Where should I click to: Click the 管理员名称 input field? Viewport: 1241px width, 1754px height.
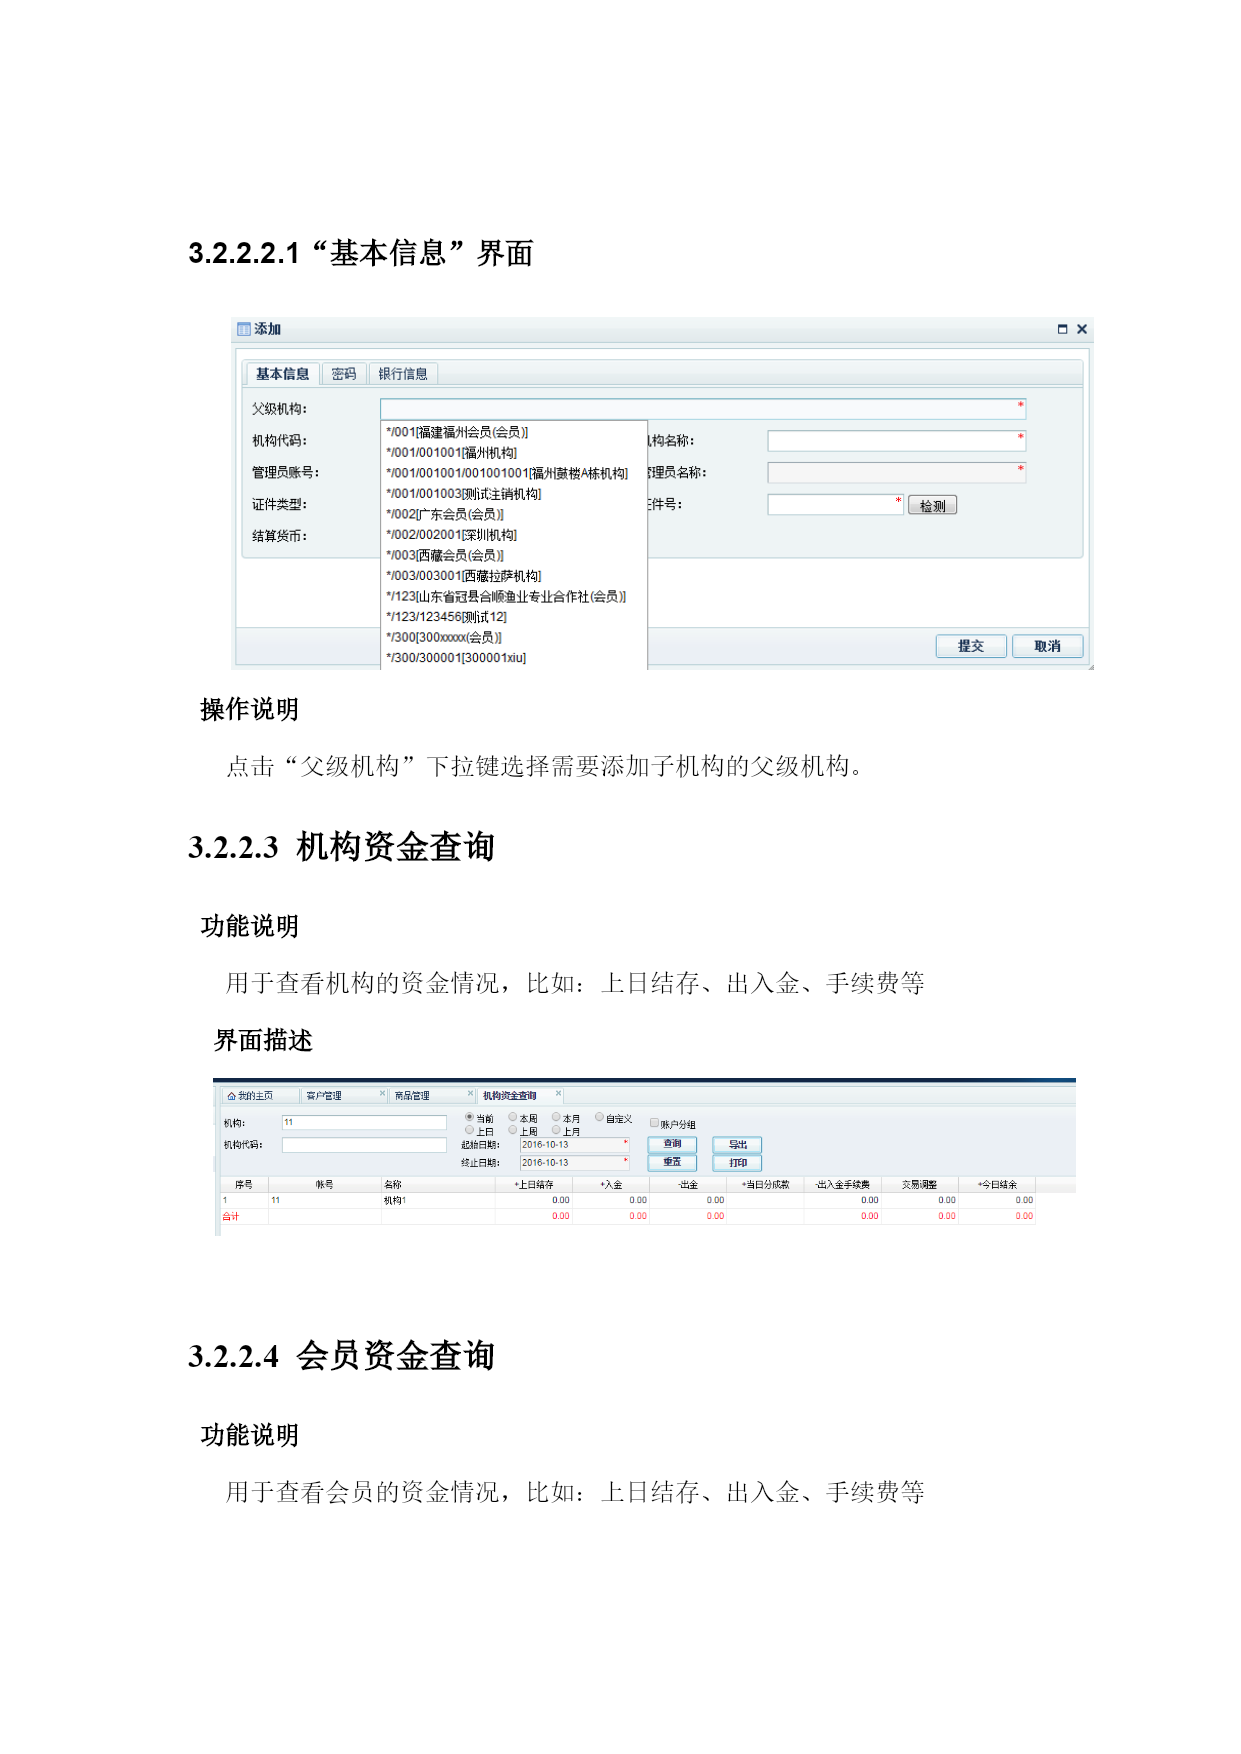896,472
